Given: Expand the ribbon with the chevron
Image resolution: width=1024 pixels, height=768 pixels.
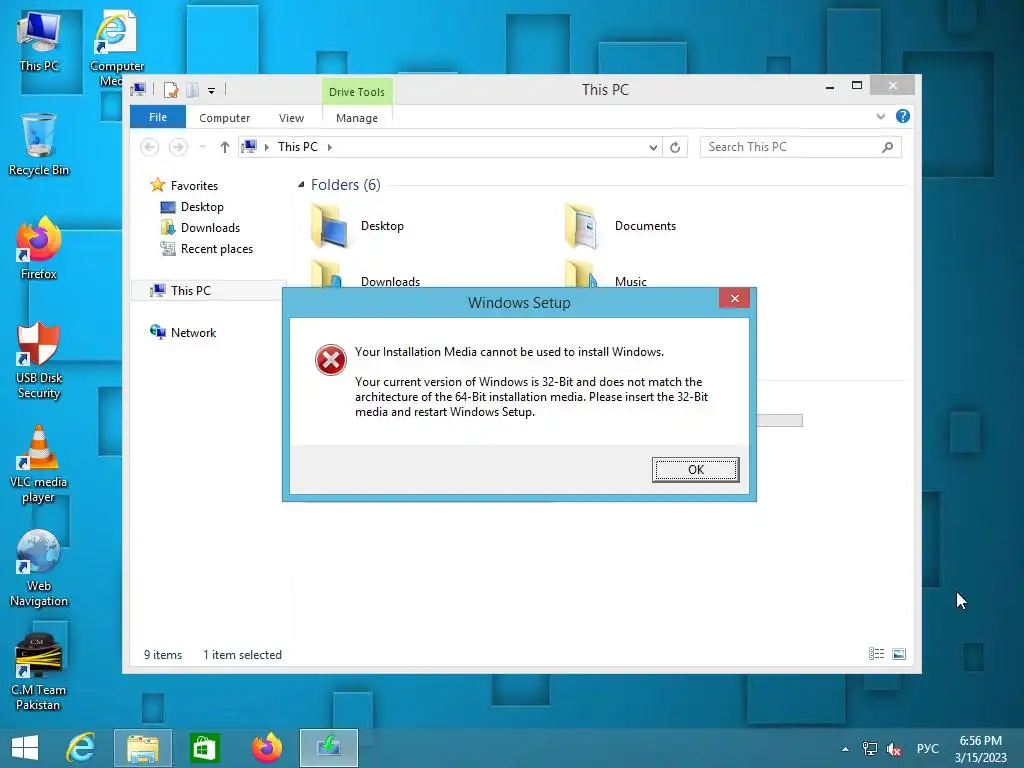Looking at the screenshot, I should click(881, 116).
